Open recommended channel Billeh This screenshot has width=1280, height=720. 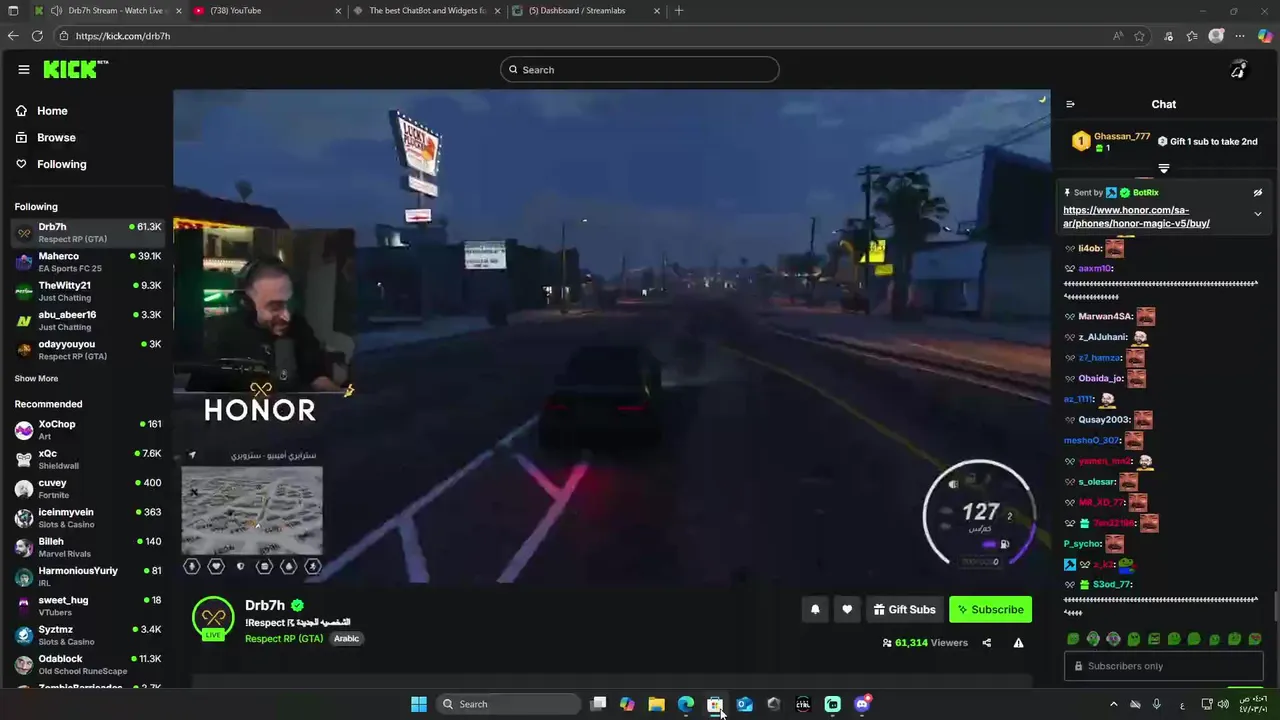point(88,547)
